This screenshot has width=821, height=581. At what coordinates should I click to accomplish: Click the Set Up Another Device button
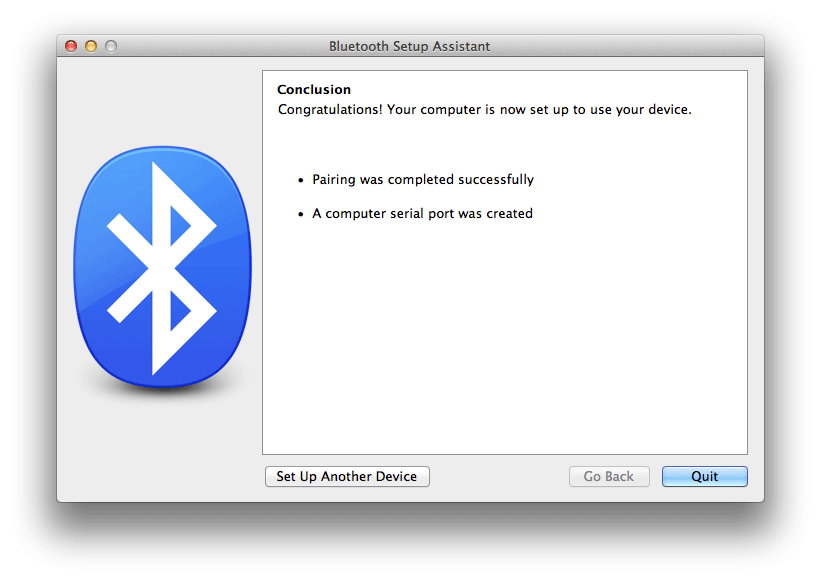click(x=347, y=476)
